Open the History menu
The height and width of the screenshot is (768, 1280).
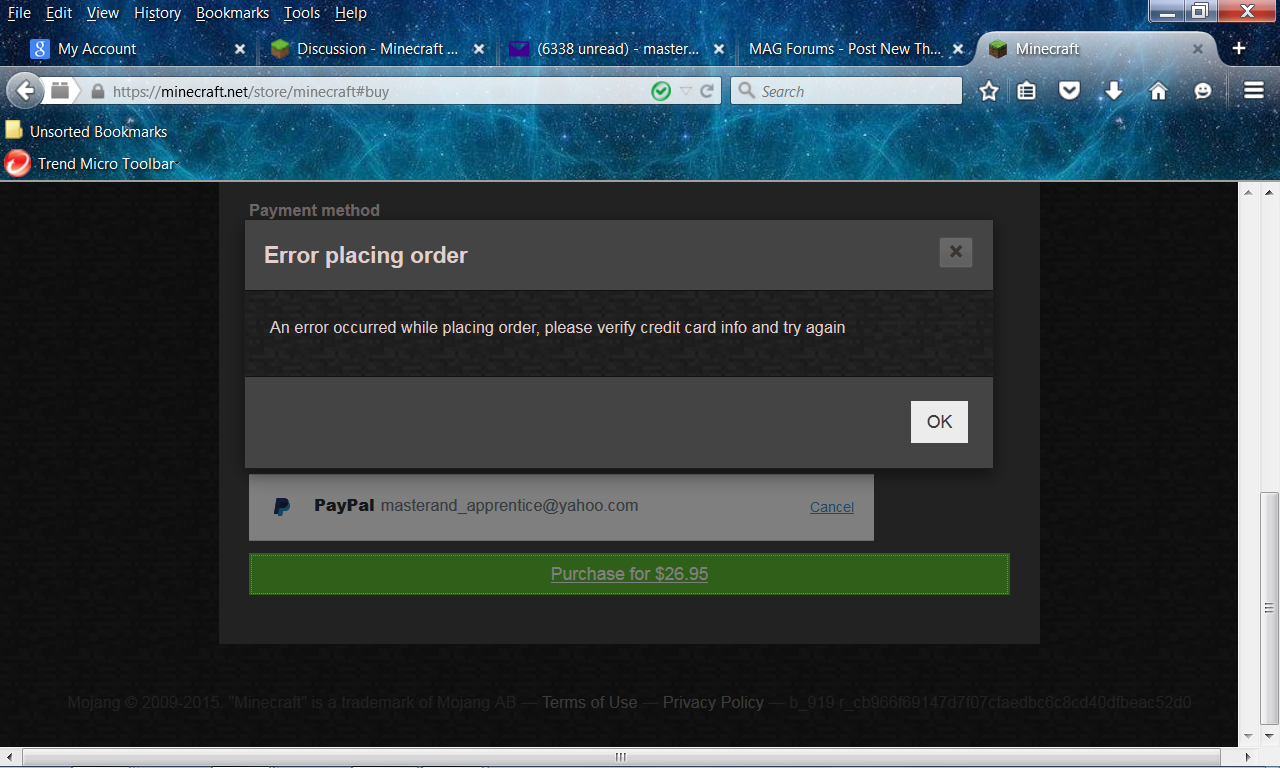pyautogui.click(x=158, y=13)
